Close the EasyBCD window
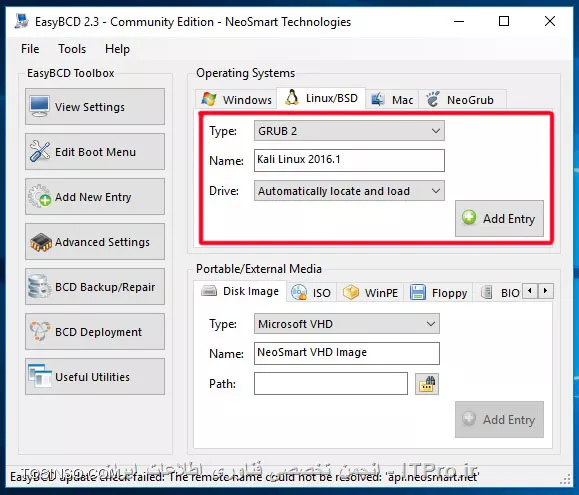579x495 pixels. coord(550,21)
